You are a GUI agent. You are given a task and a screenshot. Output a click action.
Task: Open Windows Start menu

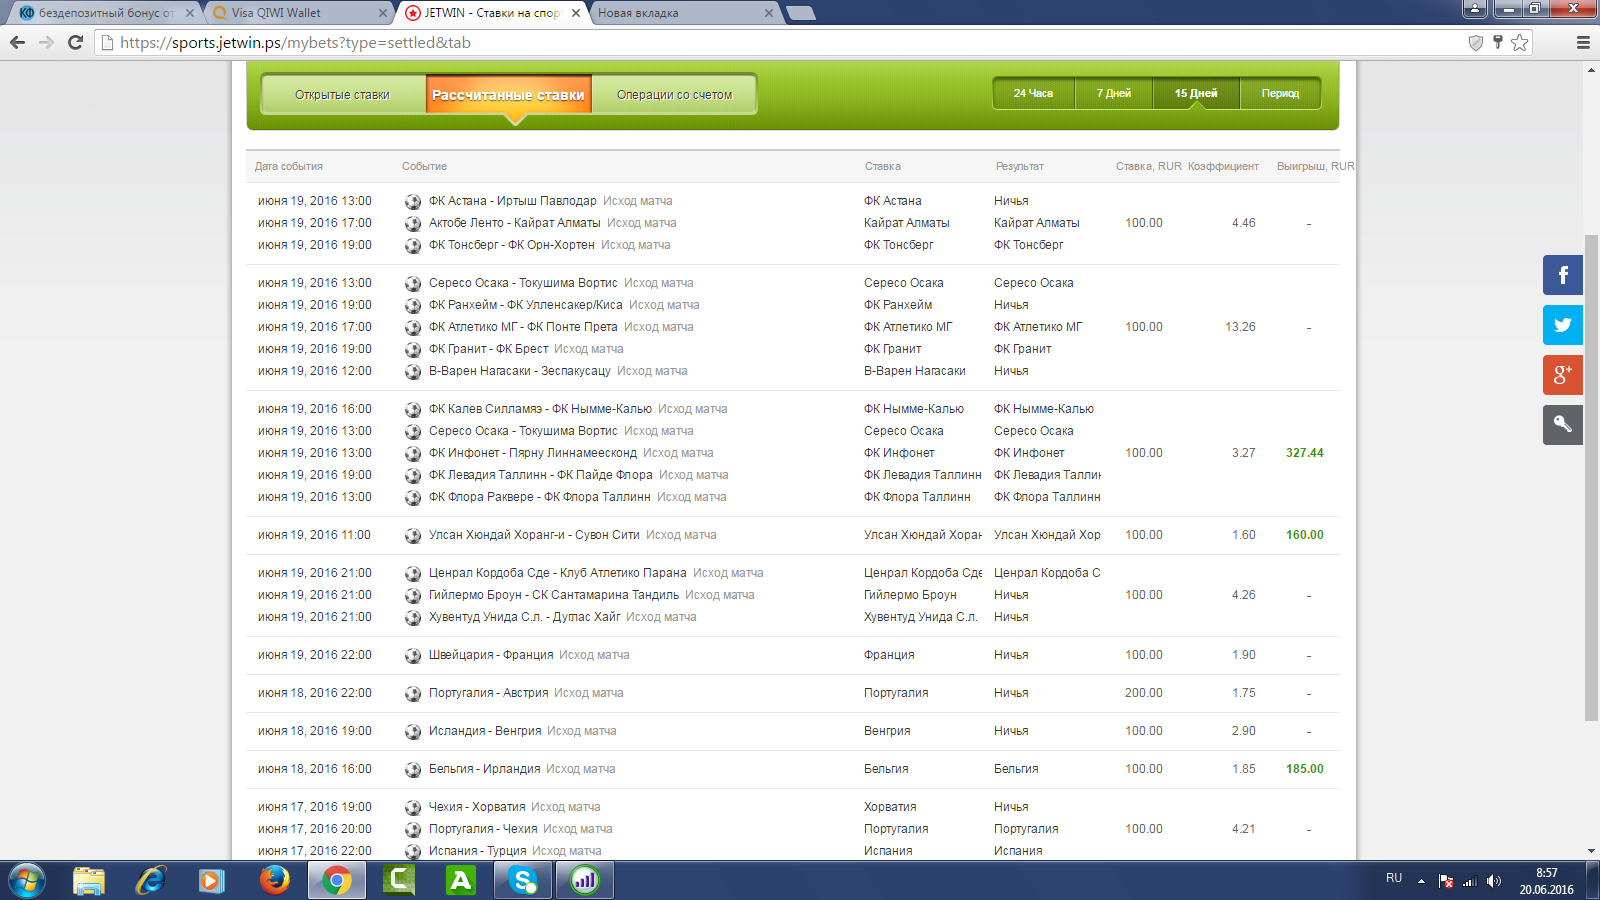(26, 881)
